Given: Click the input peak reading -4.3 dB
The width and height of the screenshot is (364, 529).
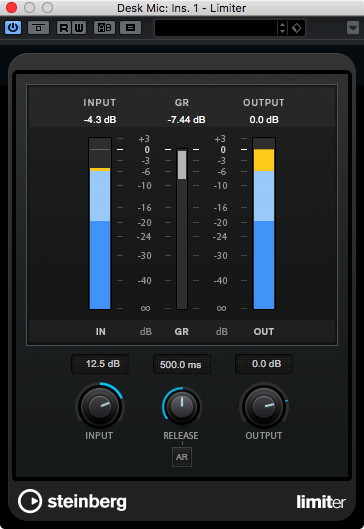Looking at the screenshot, I should (100, 120).
